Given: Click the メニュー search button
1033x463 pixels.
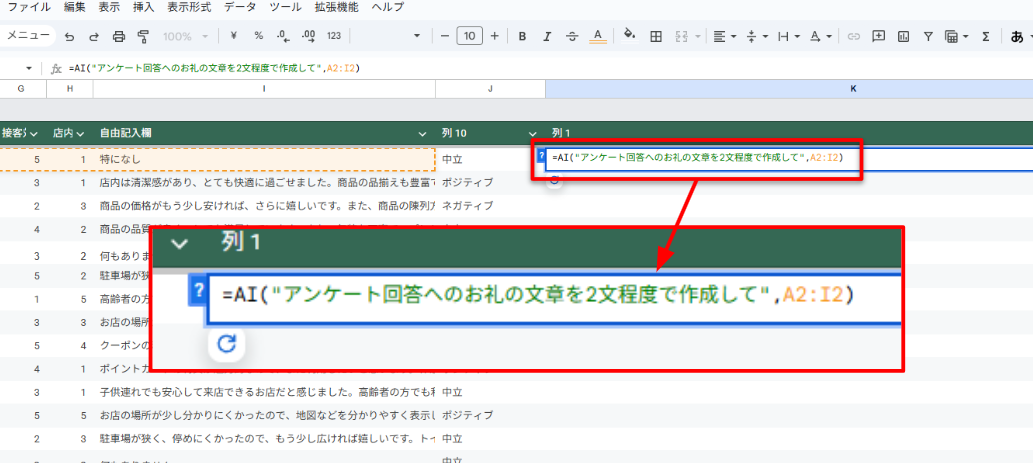Looking at the screenshot, I should (x=28, y=36).
